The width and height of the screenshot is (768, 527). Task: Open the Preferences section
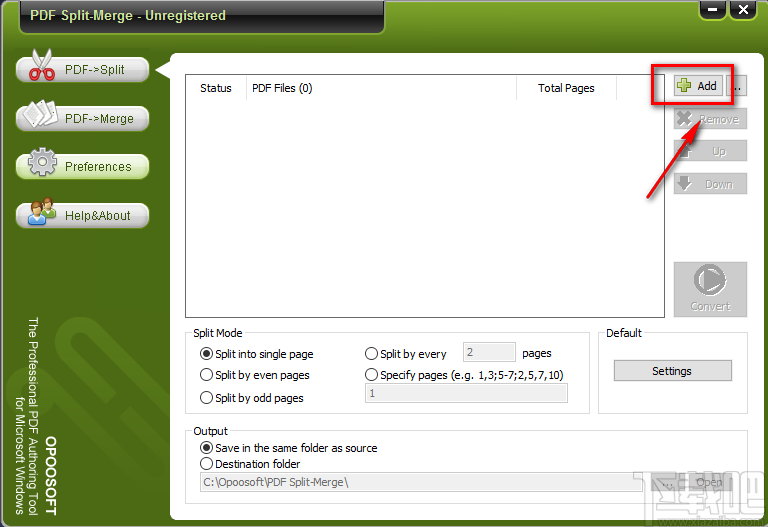(82, 167)
